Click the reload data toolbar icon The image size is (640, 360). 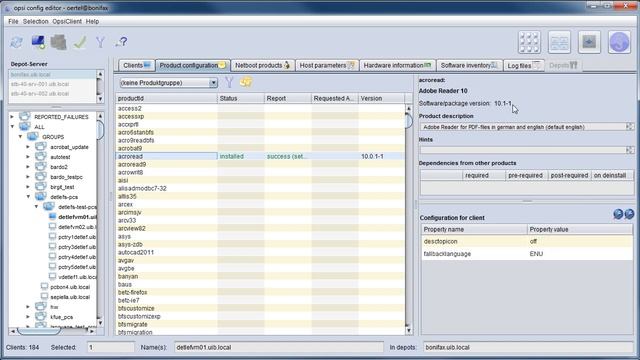tap(17, 42)
